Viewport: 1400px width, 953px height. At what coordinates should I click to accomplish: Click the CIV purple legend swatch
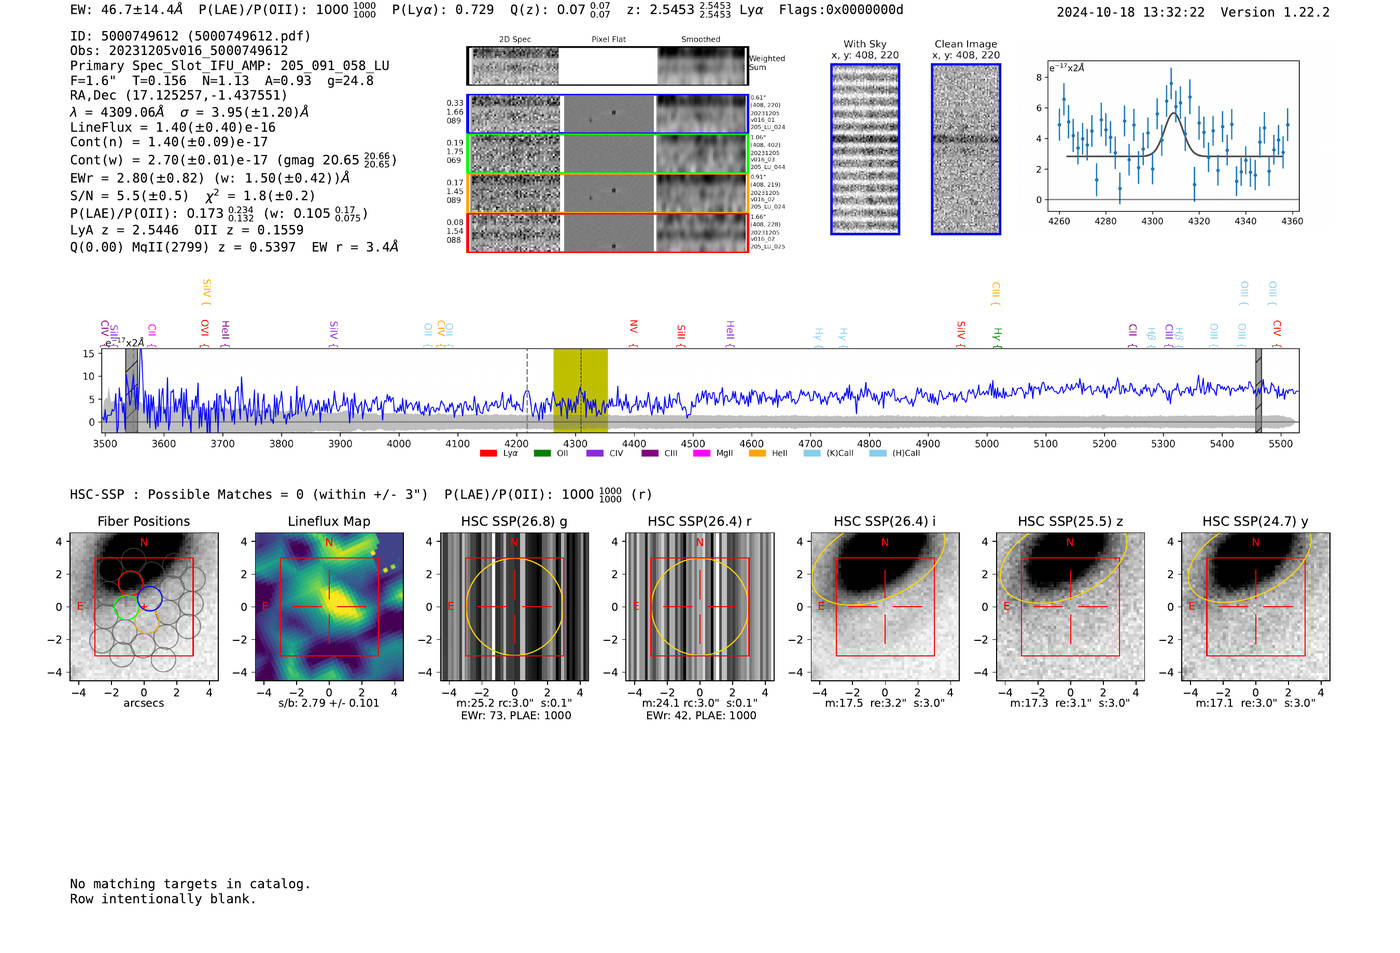click(595, 454)
